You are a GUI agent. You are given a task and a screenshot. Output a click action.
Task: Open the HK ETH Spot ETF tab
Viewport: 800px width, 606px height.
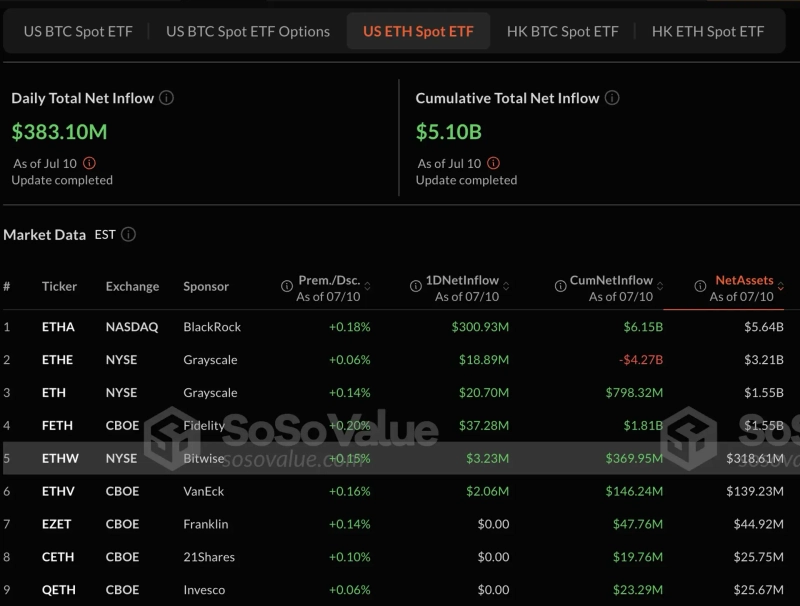(707, 31)
